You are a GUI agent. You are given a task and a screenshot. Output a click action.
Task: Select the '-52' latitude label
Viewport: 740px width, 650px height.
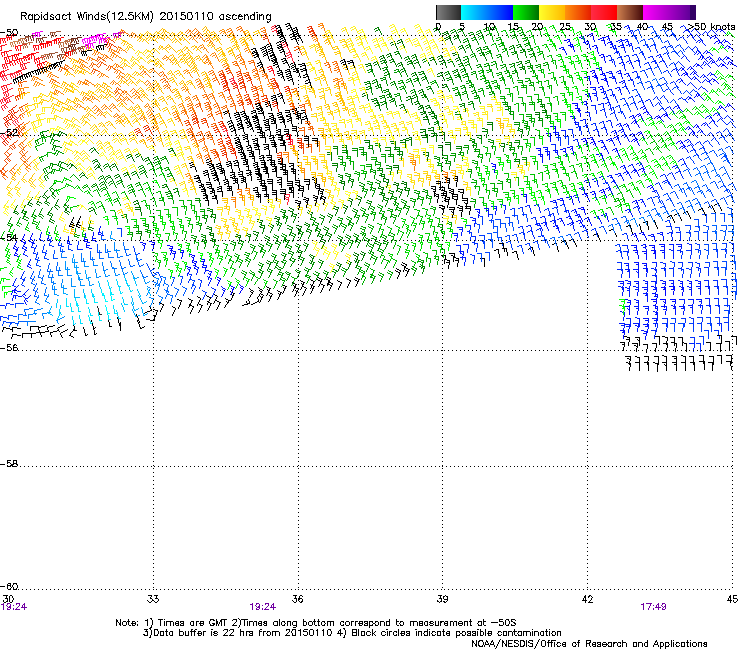pos(9,133)
